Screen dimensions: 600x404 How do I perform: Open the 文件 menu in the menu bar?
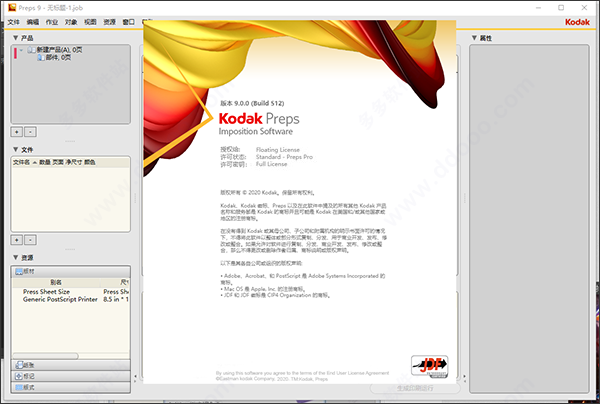13,22
